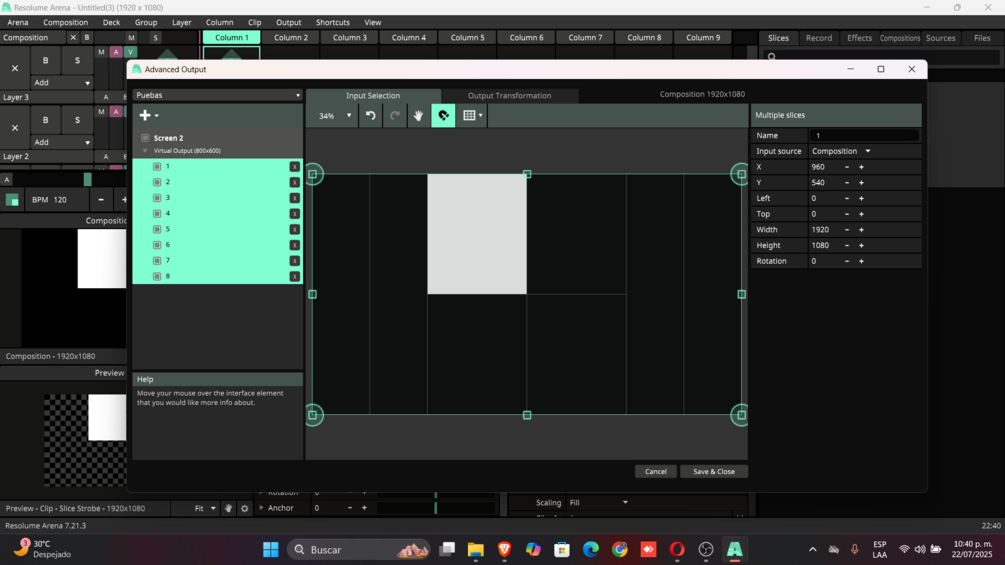Switch to Effects panel tab
Screen dimensions: 1005x565
pyautogui.click(x=859, y=38)
